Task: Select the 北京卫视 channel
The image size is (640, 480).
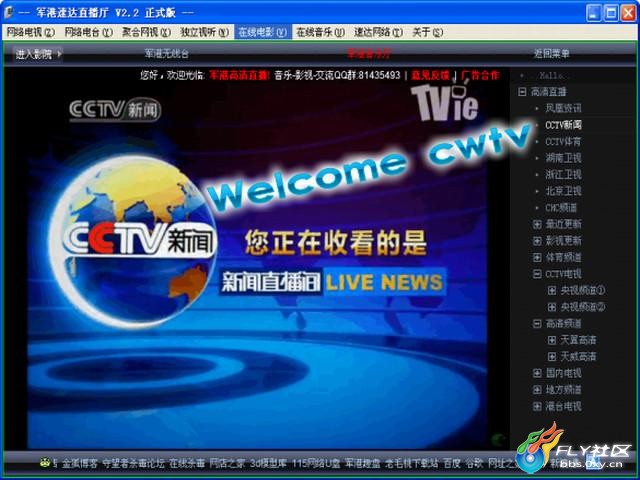Action: pos(563,191)
